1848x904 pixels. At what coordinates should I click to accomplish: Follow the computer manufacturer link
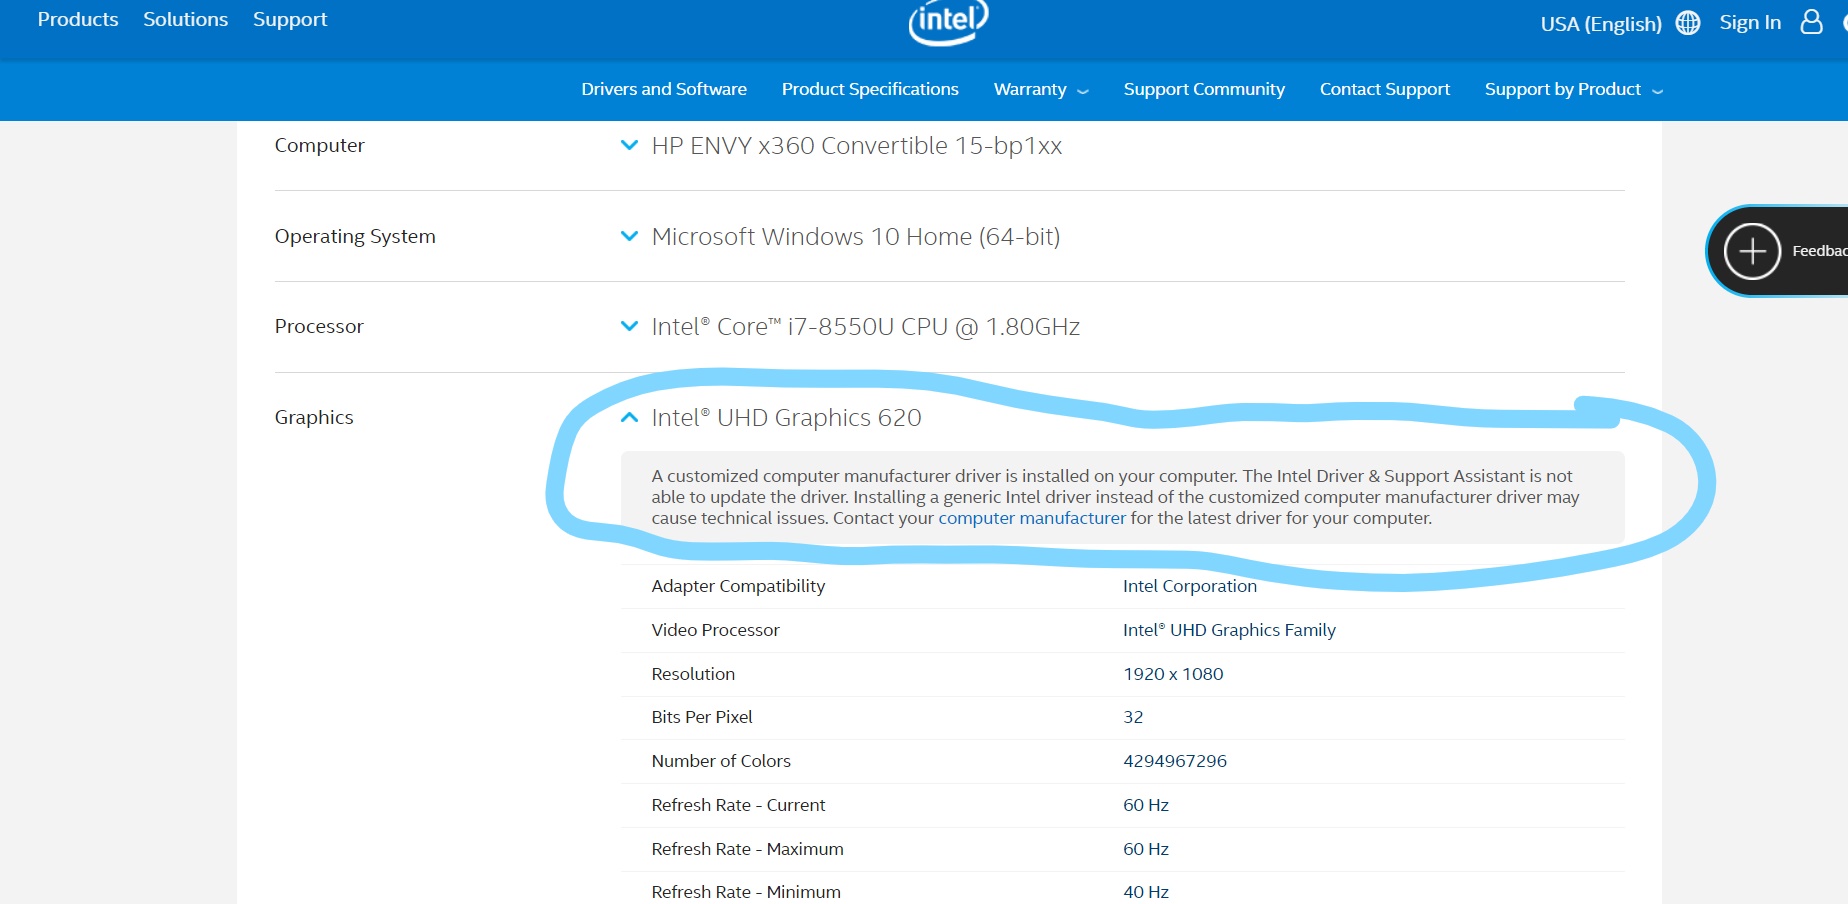1031,518
